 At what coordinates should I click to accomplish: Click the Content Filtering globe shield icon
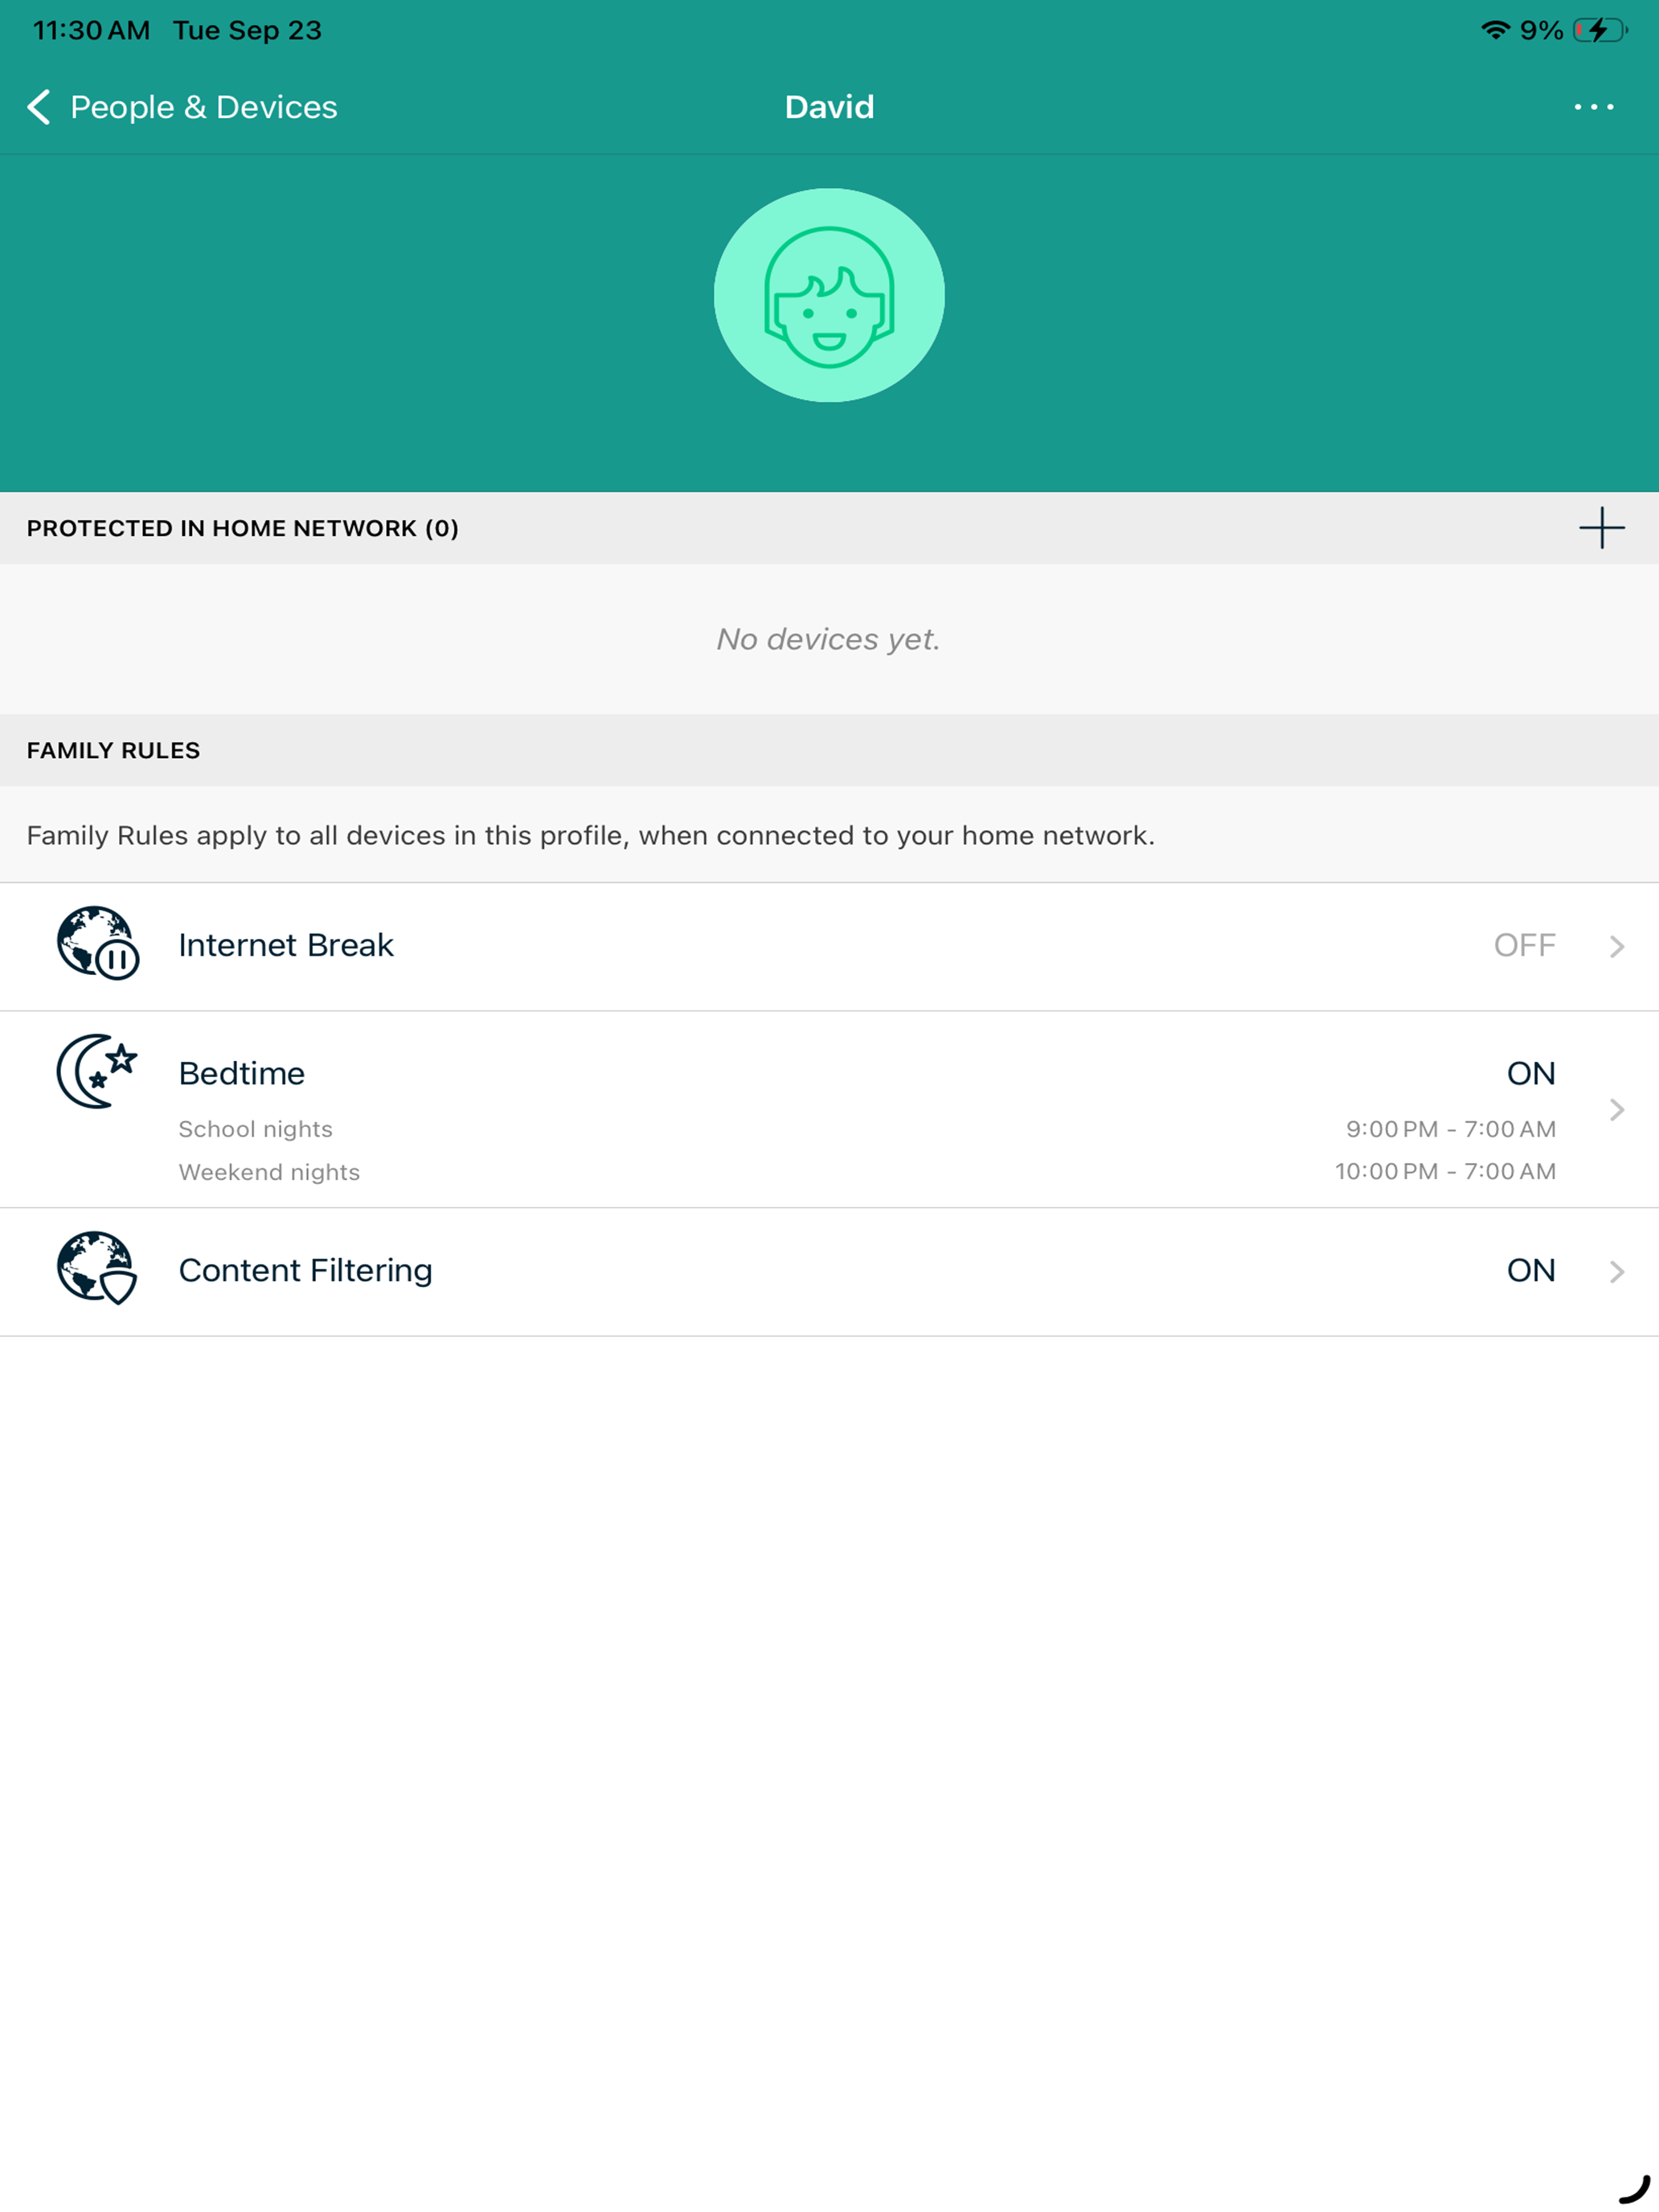pyautogui.click(x=97, y=1268)
